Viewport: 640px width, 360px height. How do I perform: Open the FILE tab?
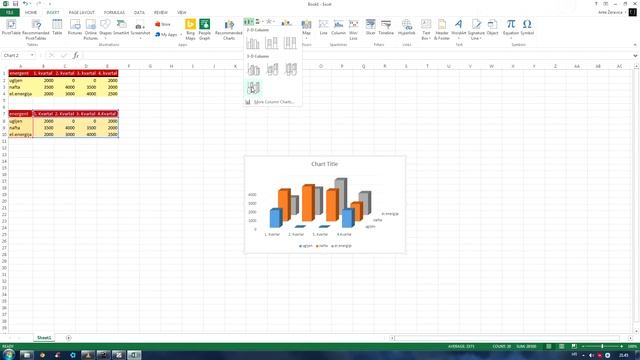[x=10, y=13]
